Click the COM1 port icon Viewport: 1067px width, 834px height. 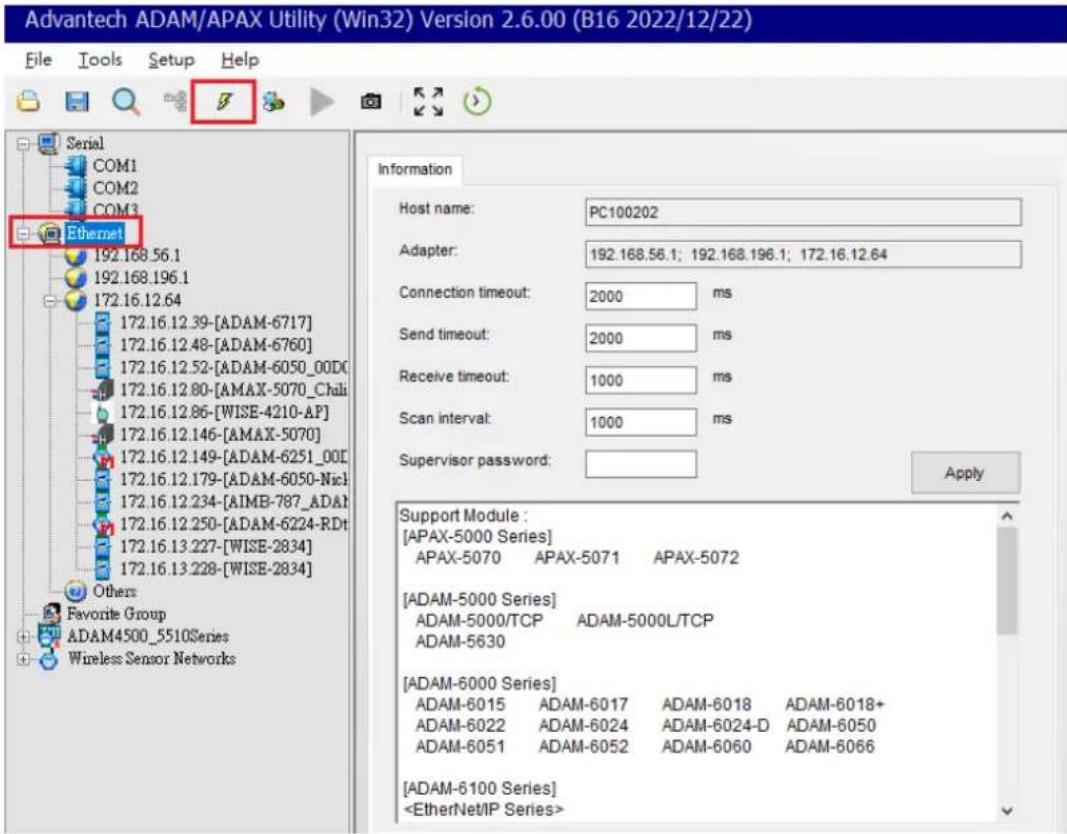[76, 165]
